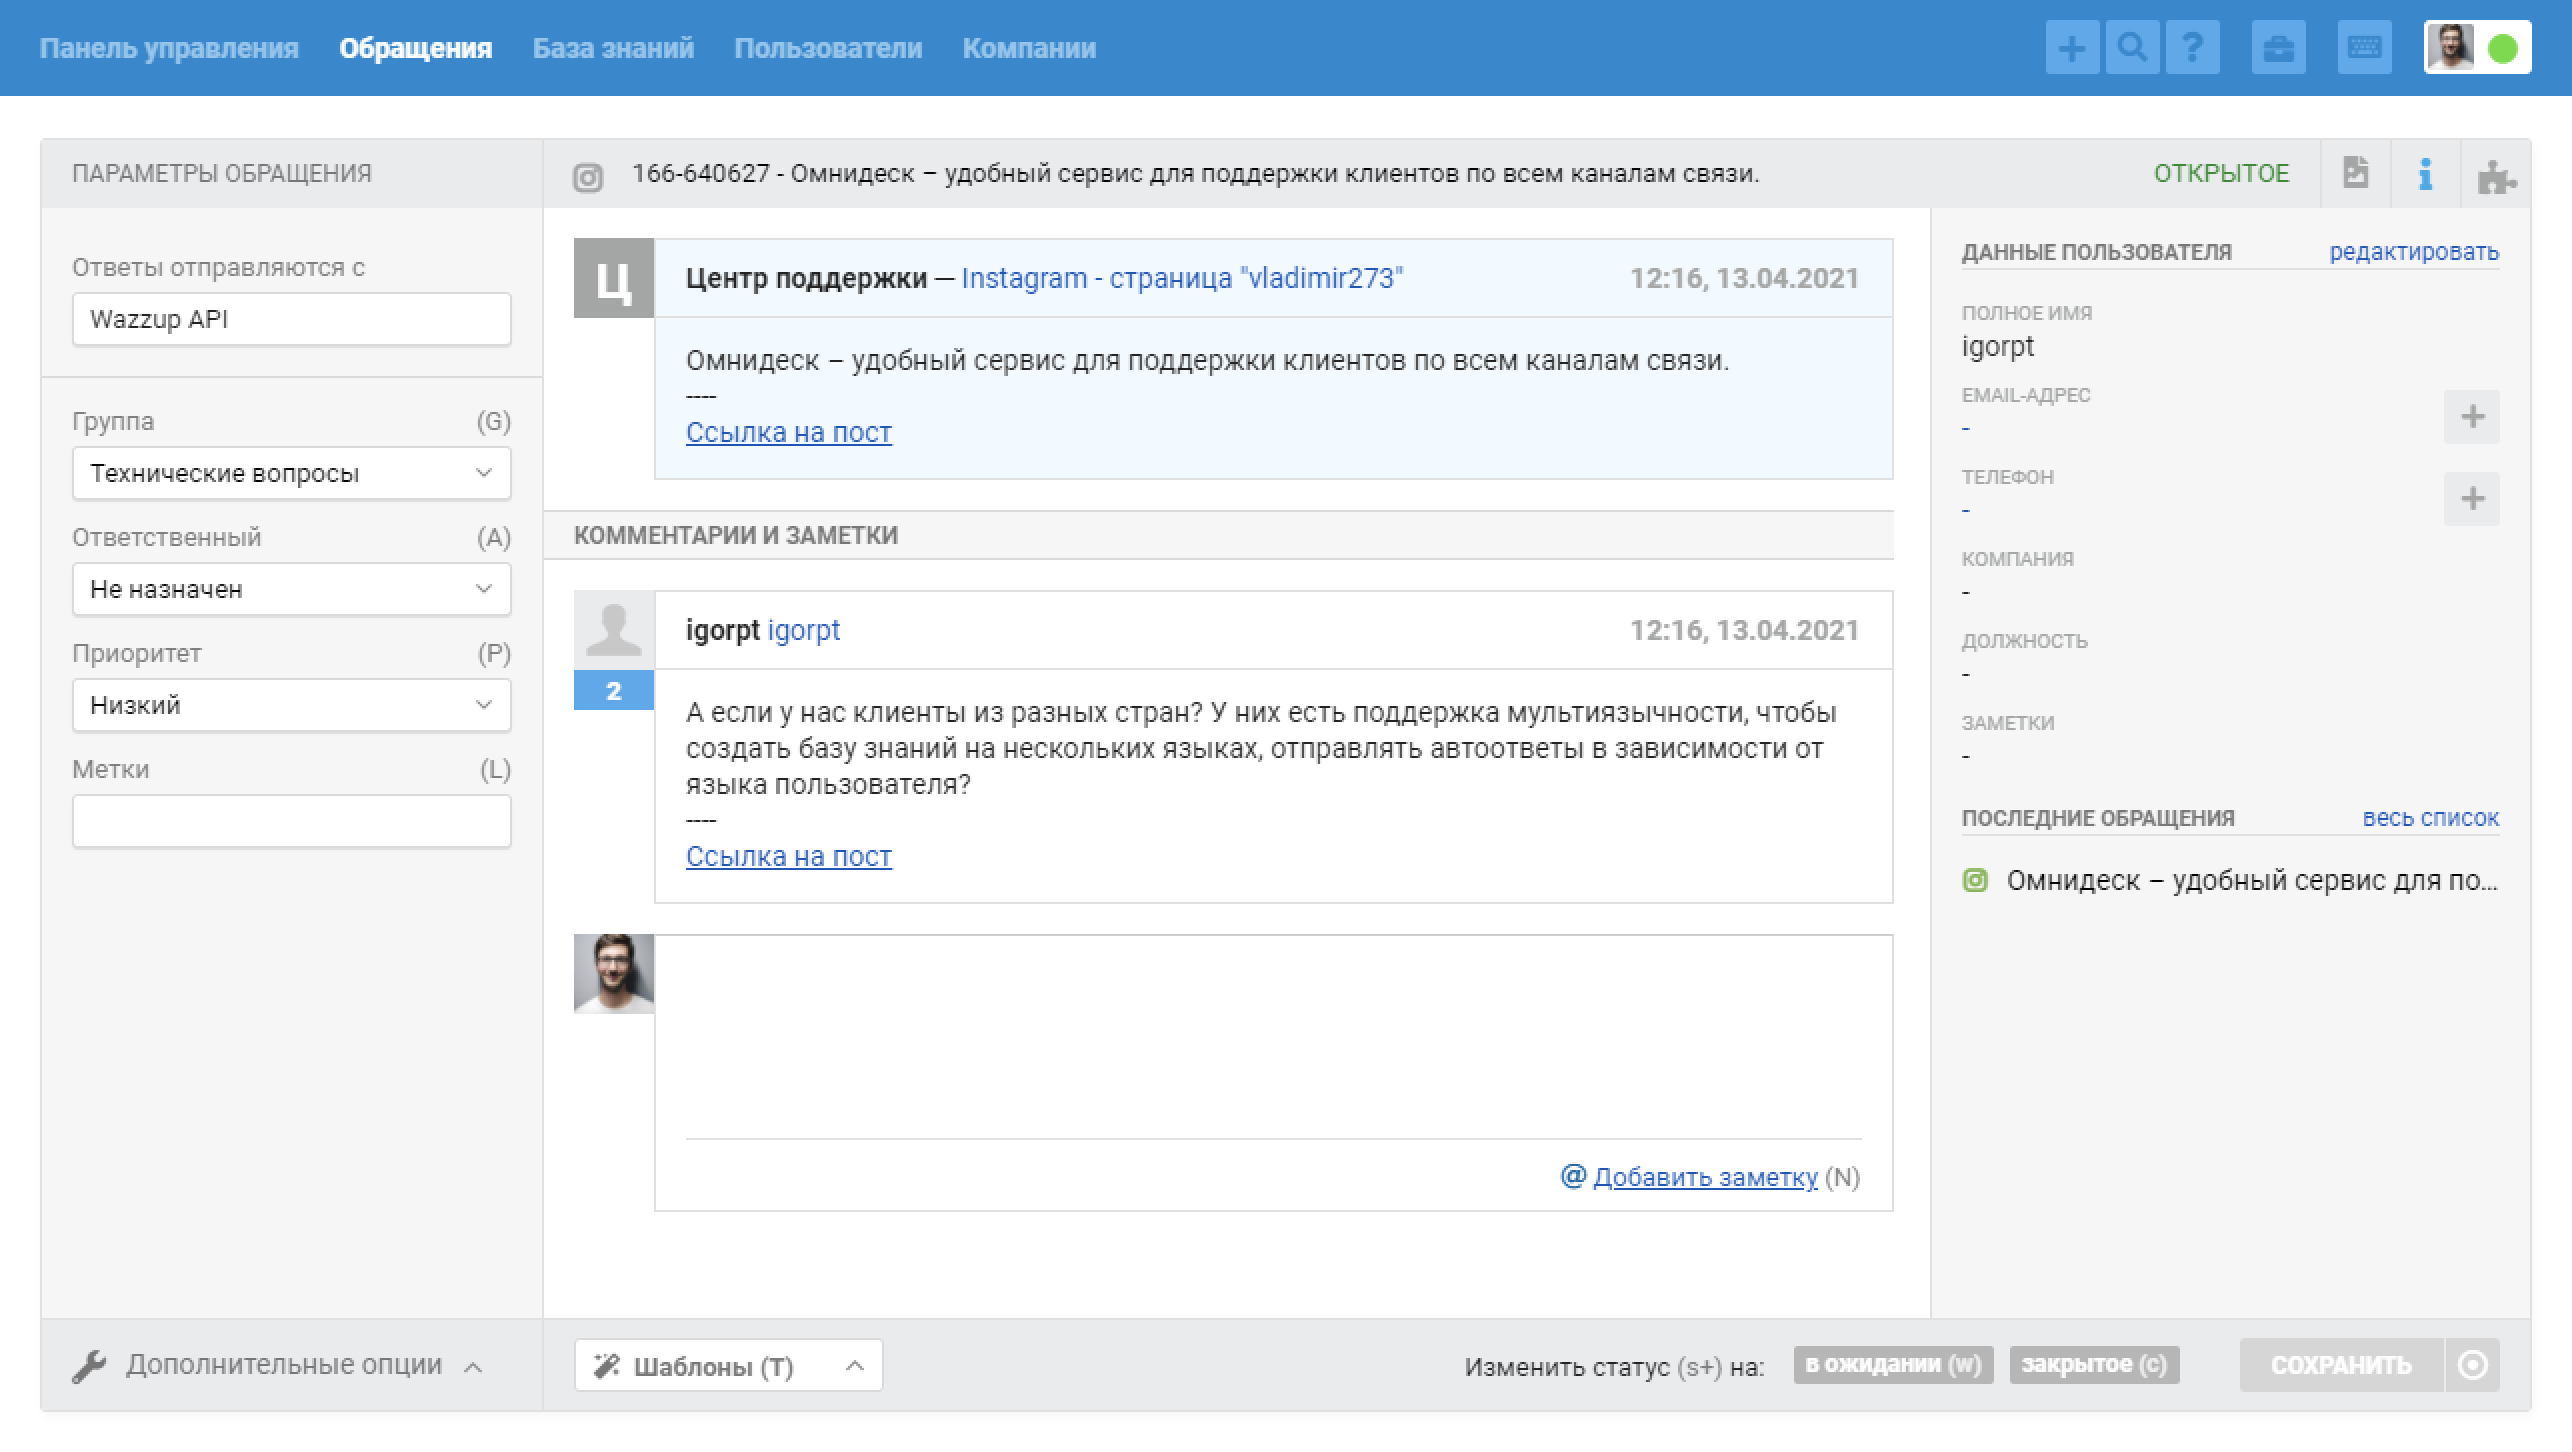This screenshot has height=1452, width=2572.
Task: Set status to в ожидании
Action: coord(1893,1365)
